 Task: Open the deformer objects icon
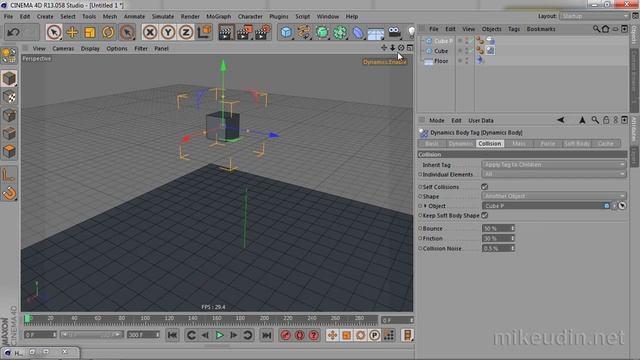358,32
